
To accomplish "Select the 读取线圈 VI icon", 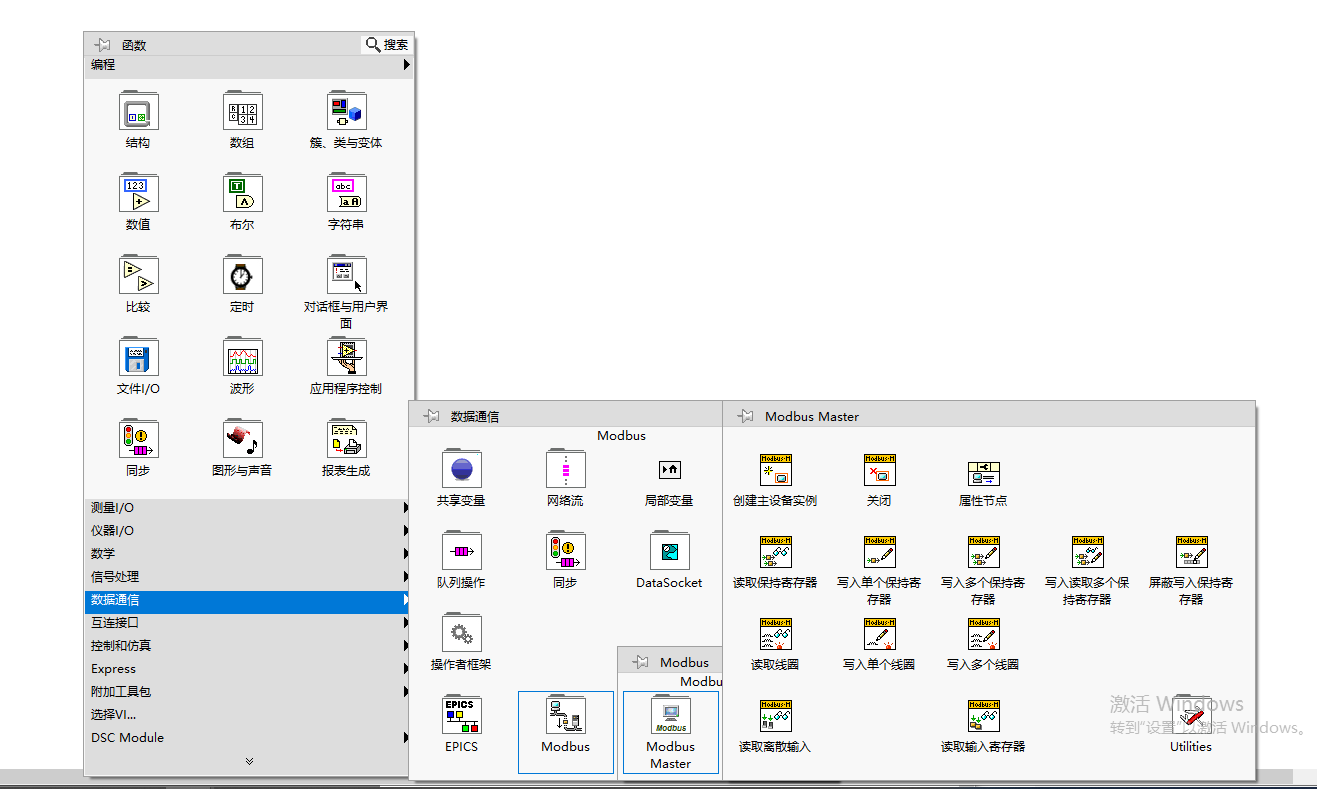I will pos(775,634).
